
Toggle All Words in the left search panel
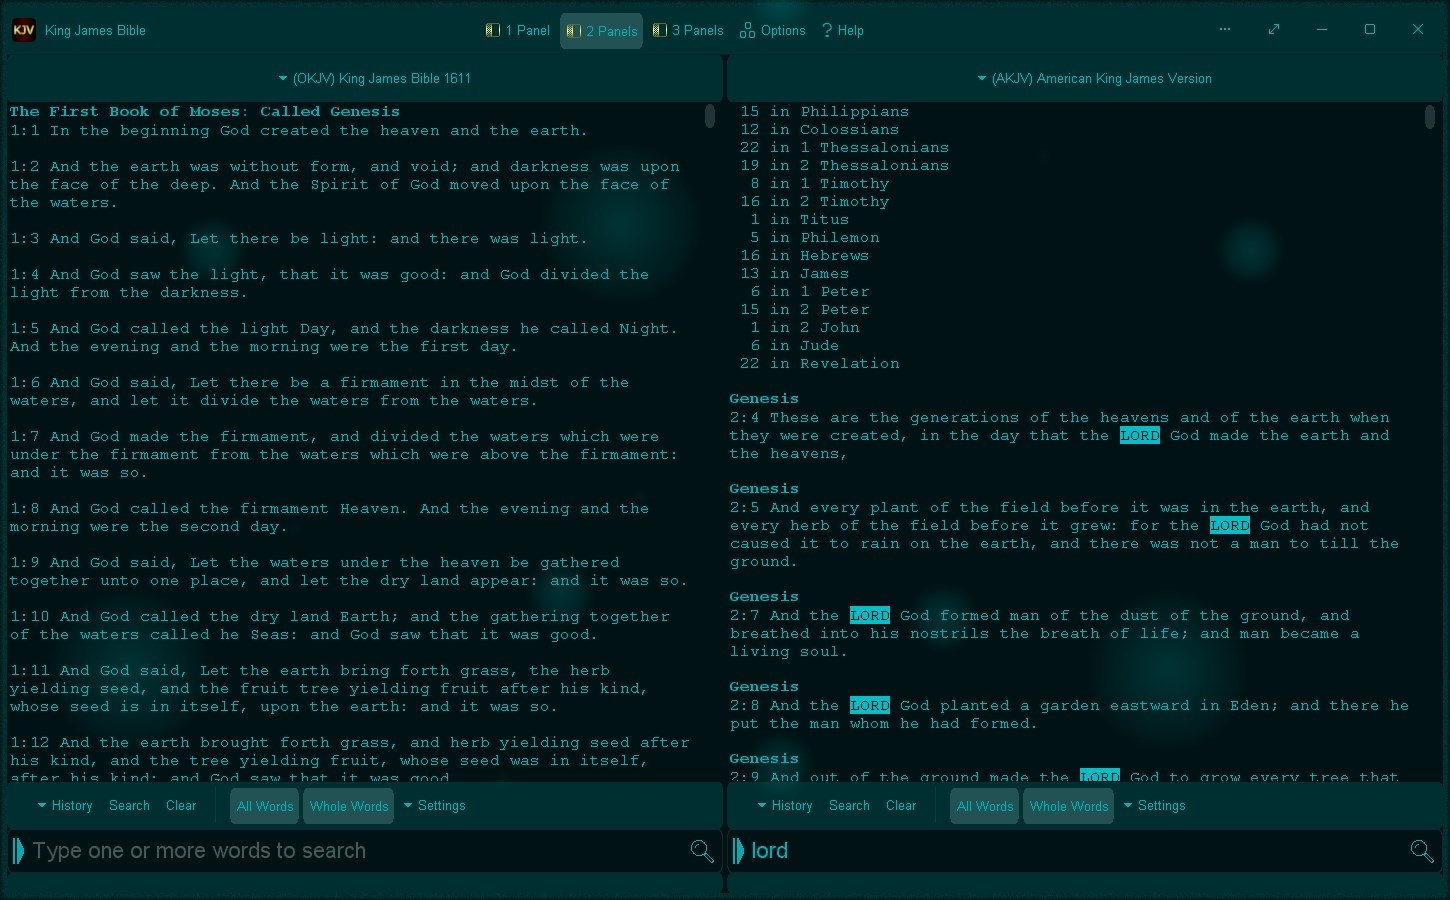tap(263, 805)
